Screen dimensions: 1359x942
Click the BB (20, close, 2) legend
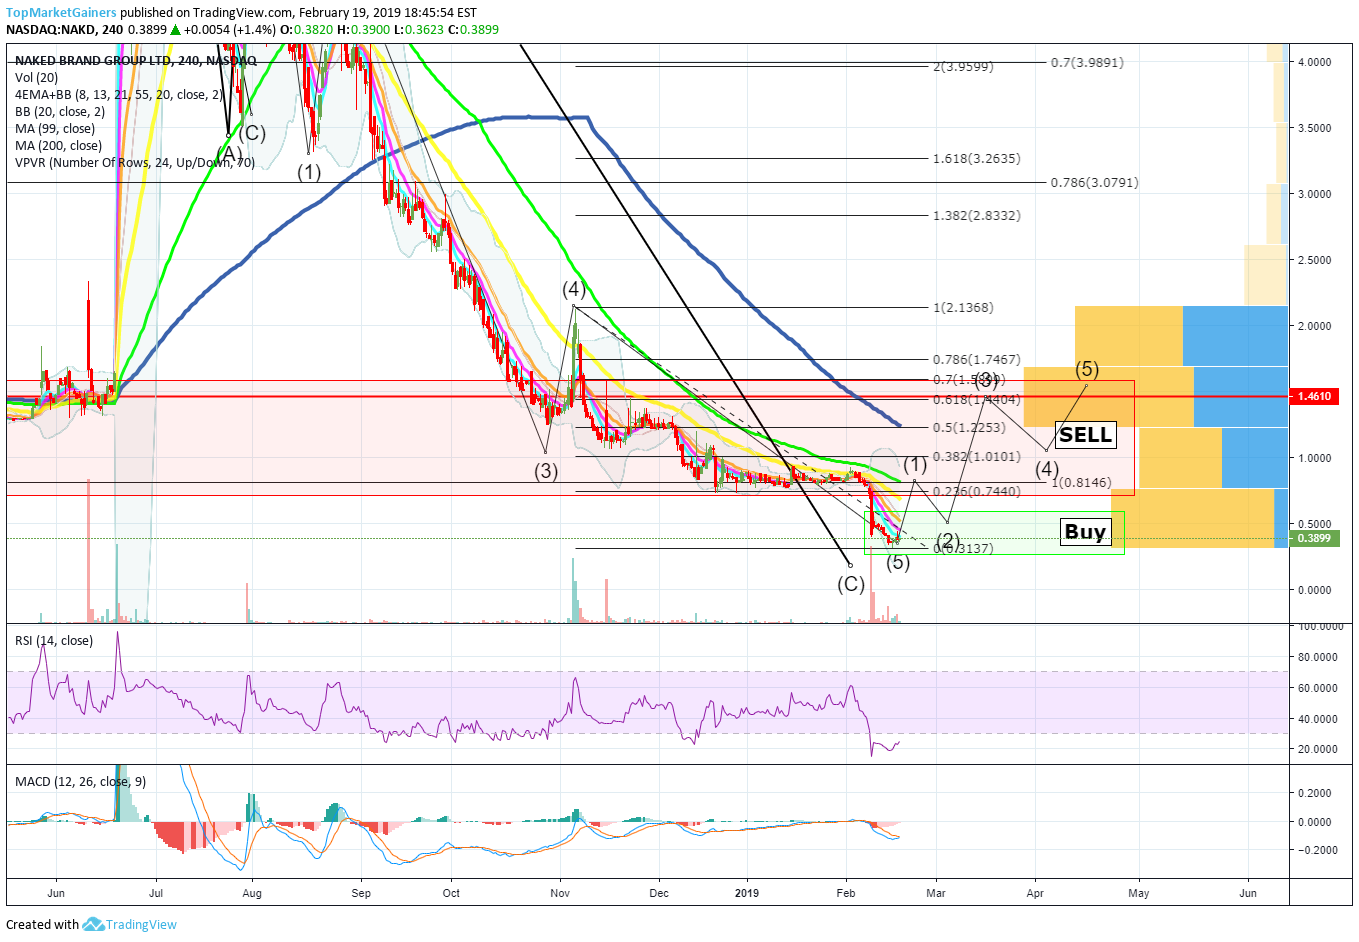click(60, 112)
